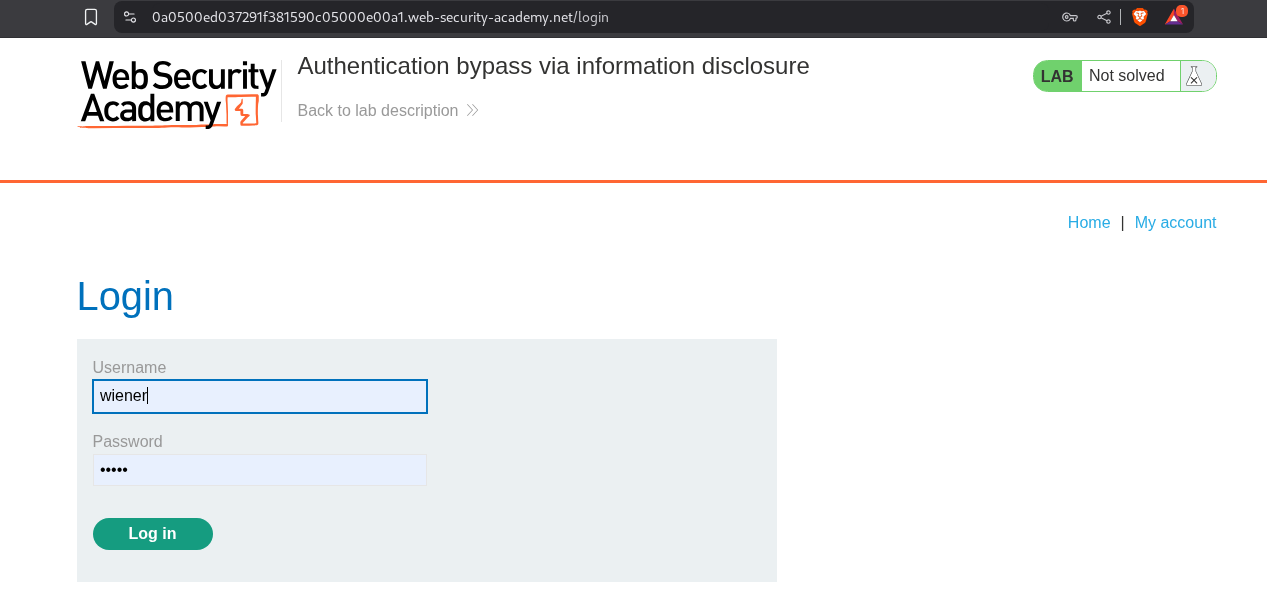Image resolution: width=1267 pixels, height=612 pixels.
Task: Click the blue Login heading
Action: tap(125, 297)
